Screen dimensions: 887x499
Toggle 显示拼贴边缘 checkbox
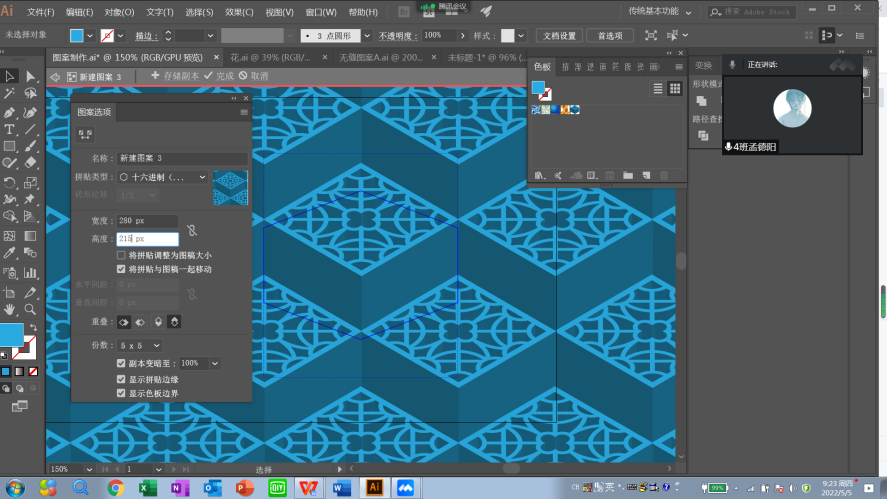click(x=122, y=380)
